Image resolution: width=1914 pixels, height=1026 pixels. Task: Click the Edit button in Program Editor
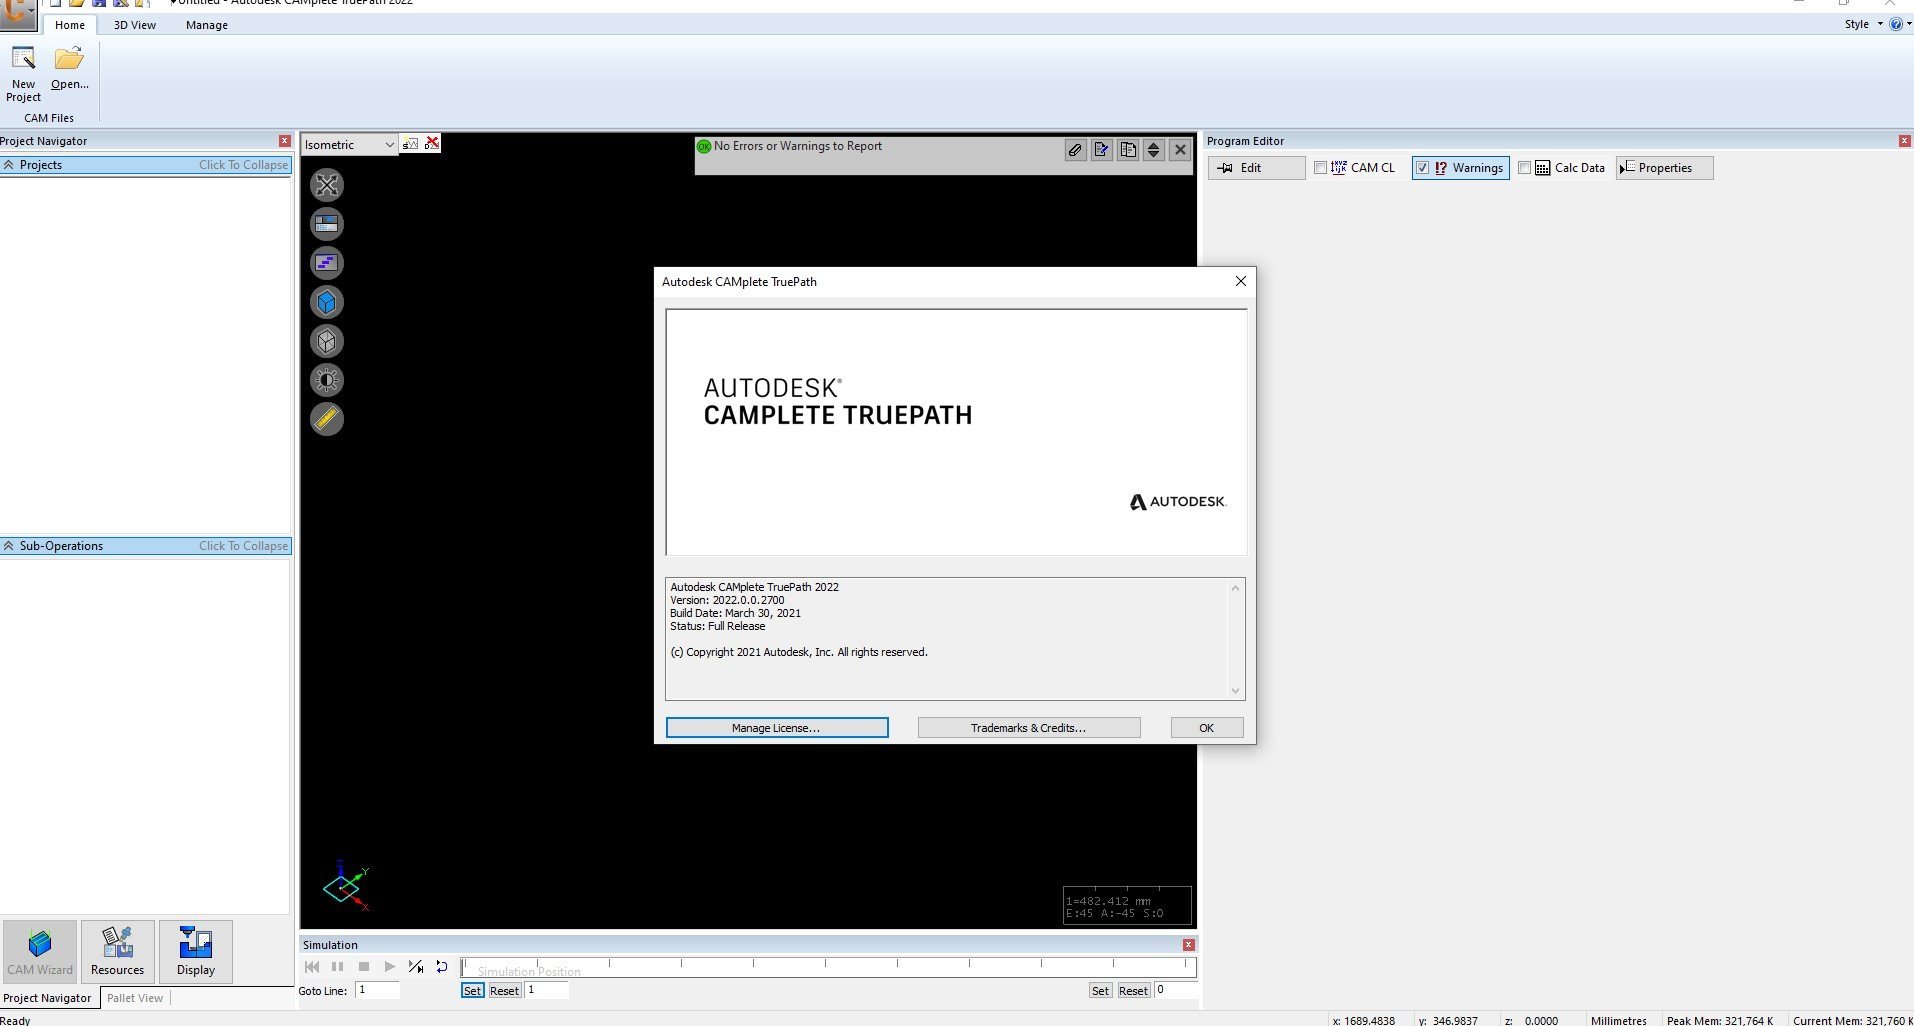click(x=1257, y=168)
